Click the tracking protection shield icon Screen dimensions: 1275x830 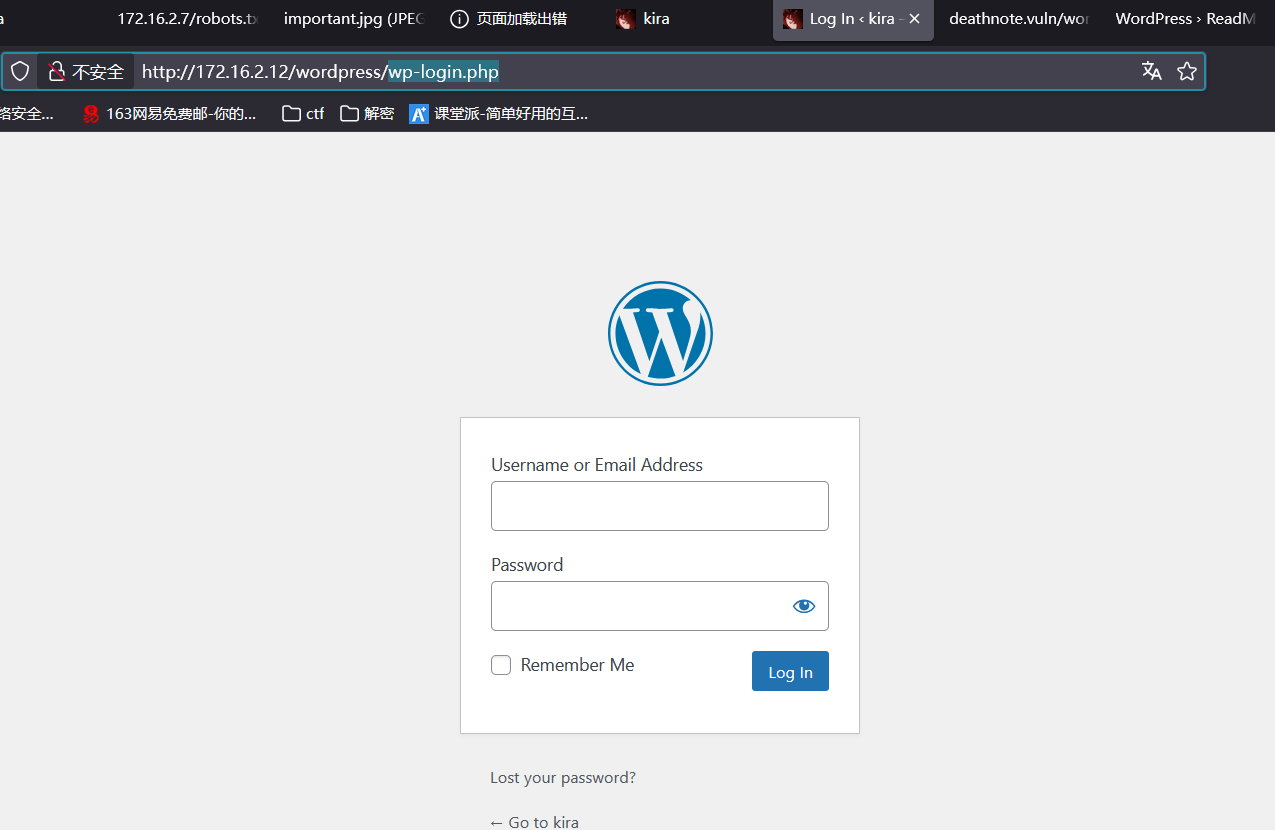[20, 71]
